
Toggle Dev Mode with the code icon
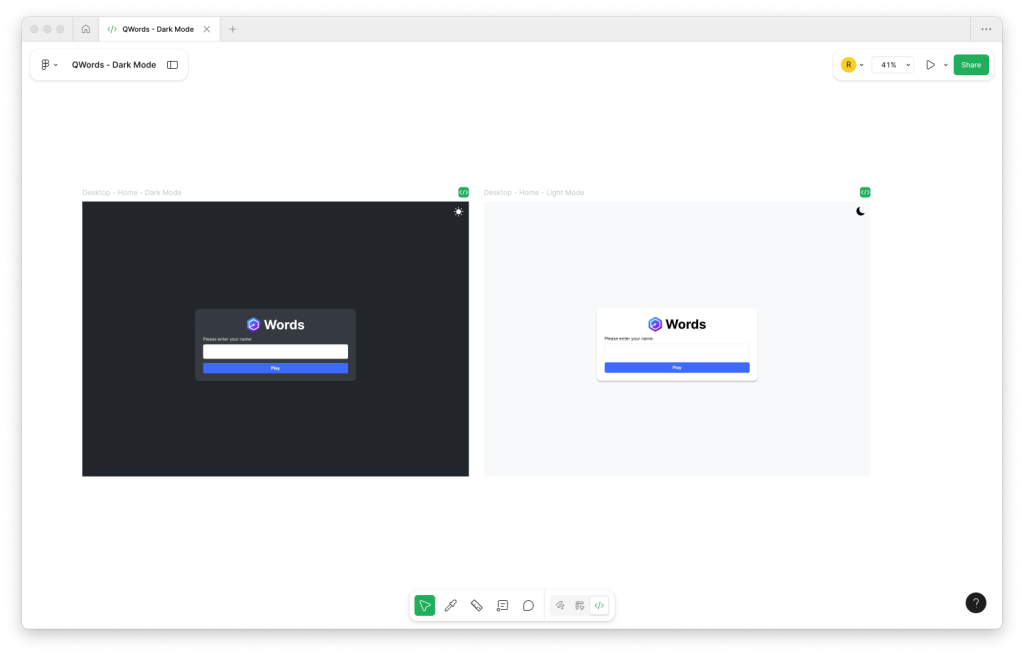pyautogui.click(x=599, y=605)
